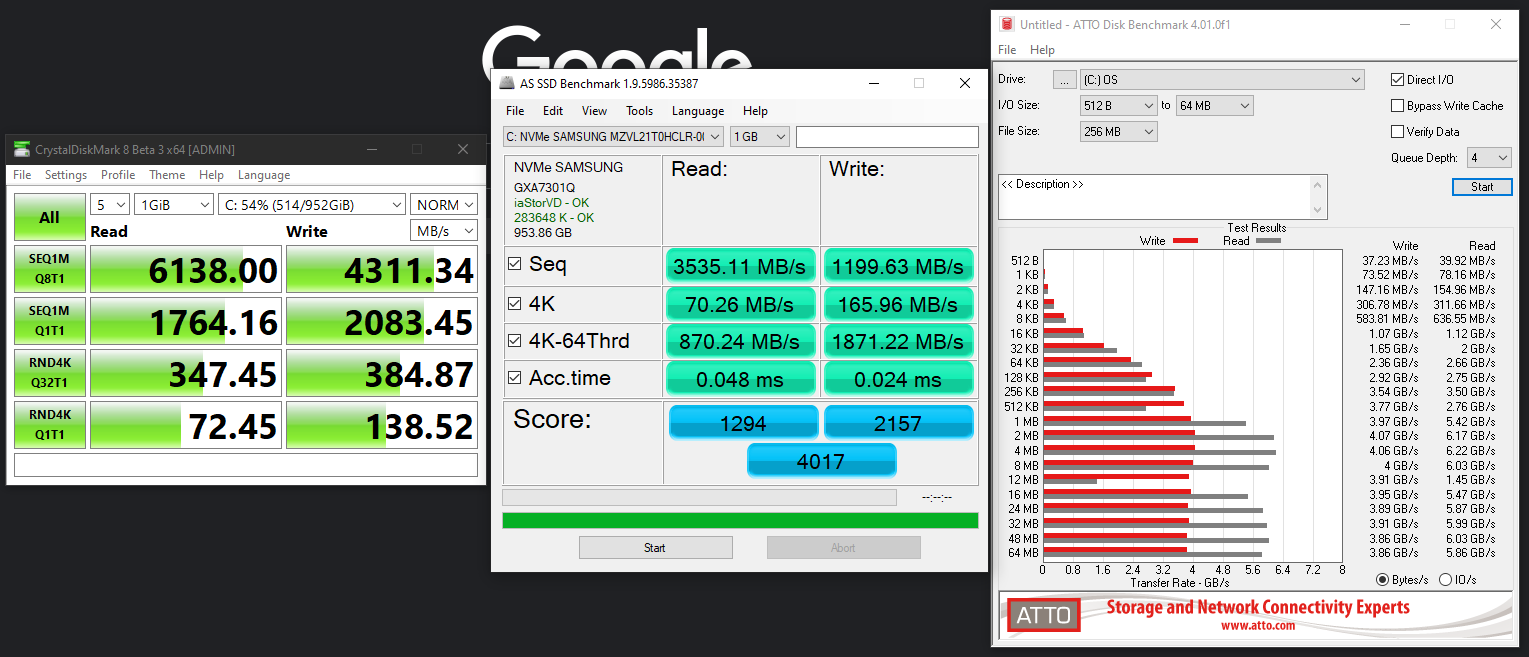Open the Profile menu in CrystalDiskMark
The width and height of the screenshot is (1529, 657).
pos(118,175)
